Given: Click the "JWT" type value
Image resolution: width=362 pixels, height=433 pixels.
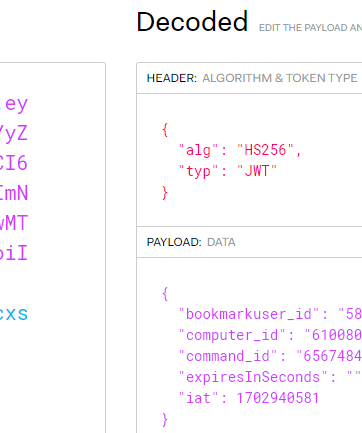Looking at the screenshot, I should coord(257,171).
